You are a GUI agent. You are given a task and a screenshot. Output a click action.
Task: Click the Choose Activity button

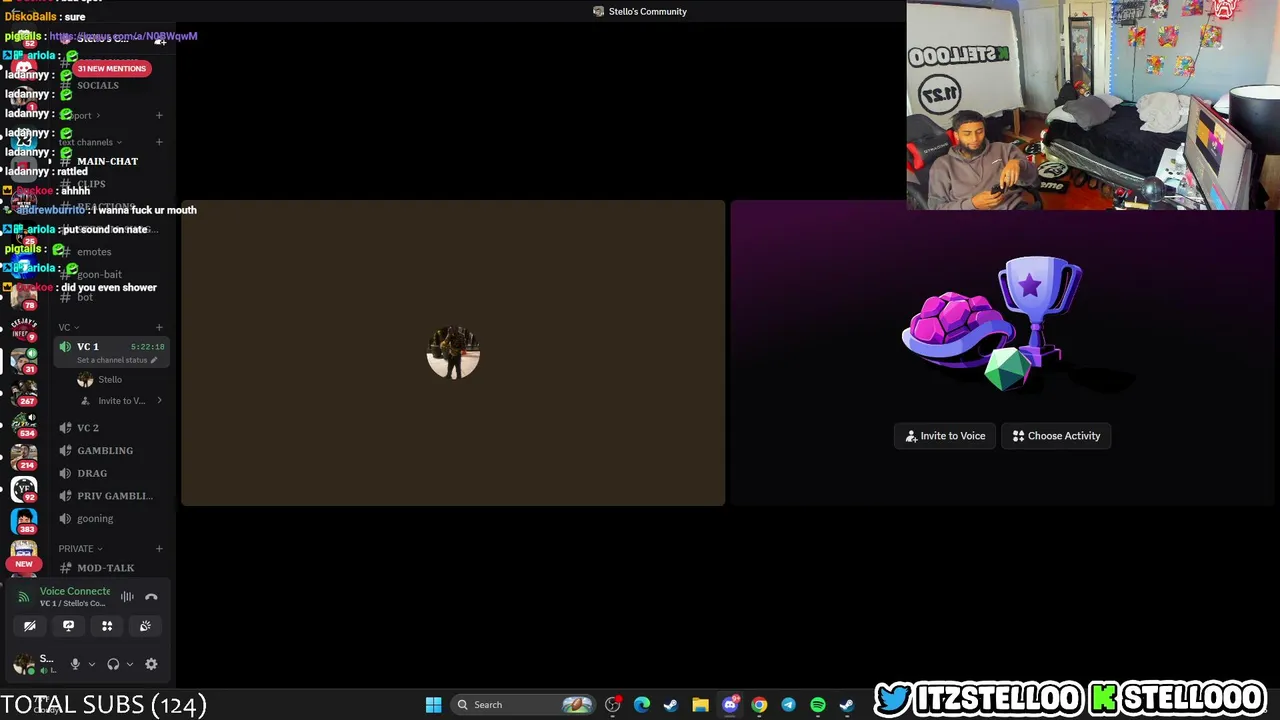[1056, 436]
